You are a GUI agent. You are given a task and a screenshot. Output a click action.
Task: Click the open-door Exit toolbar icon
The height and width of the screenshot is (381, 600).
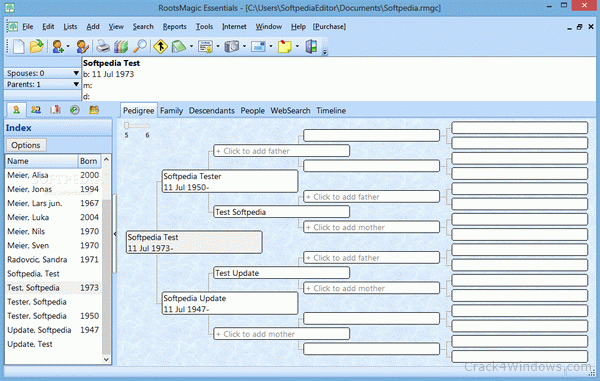311,47
